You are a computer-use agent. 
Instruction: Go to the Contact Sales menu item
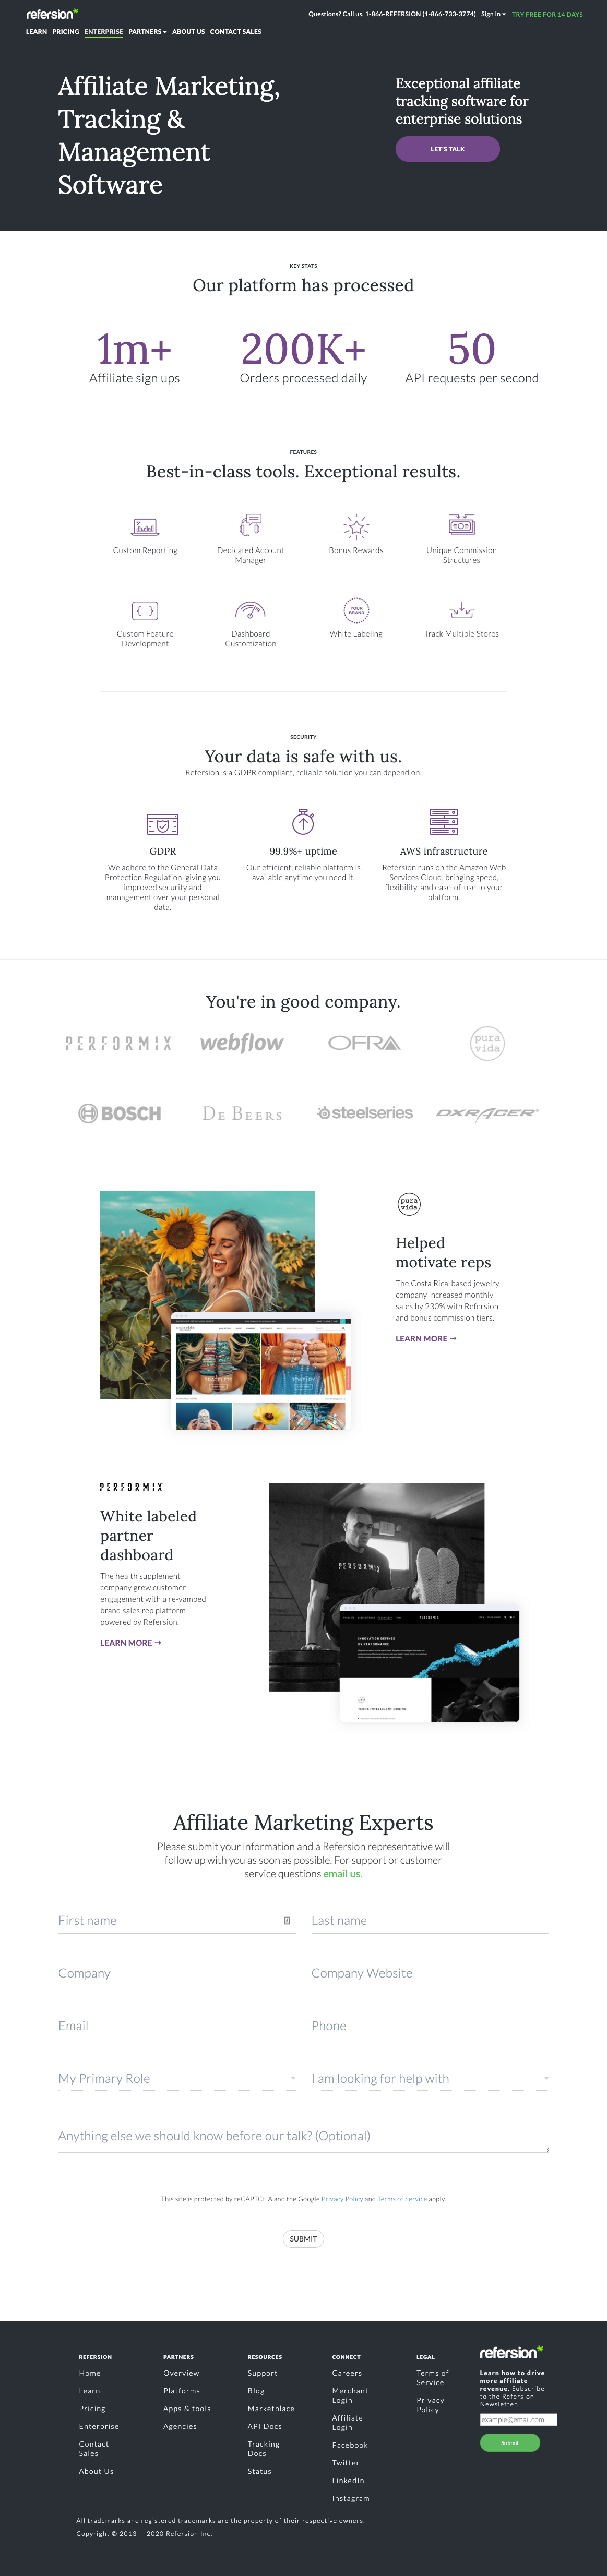point(236,32)
